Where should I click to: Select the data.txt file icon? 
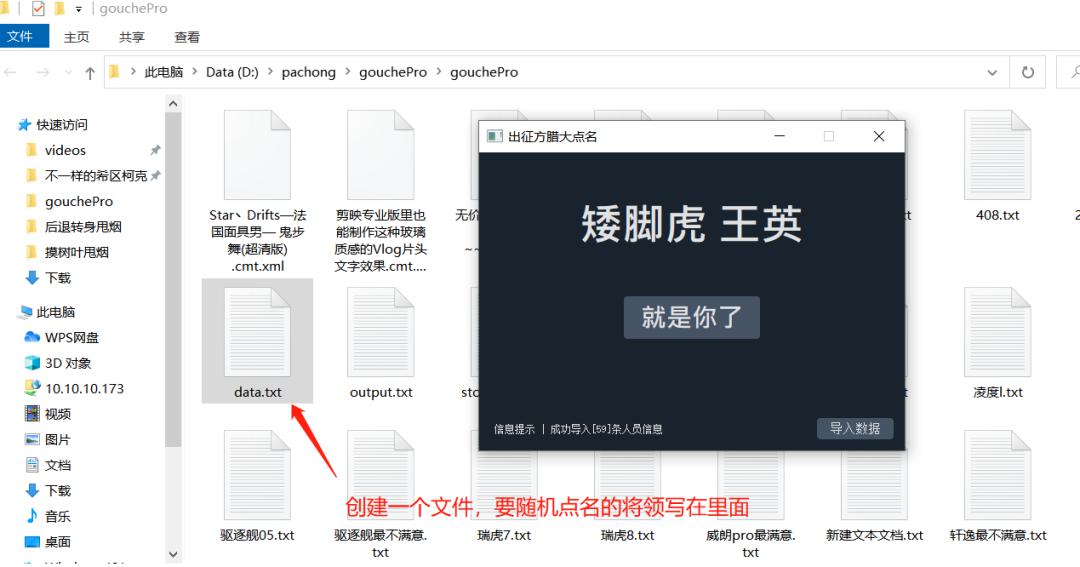(x=257, y=332)
